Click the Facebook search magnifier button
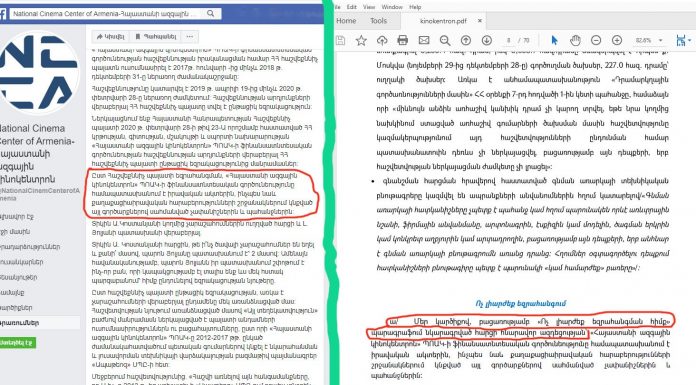The height and width of the screenshot is (385, 696). [x=211, y=14]
